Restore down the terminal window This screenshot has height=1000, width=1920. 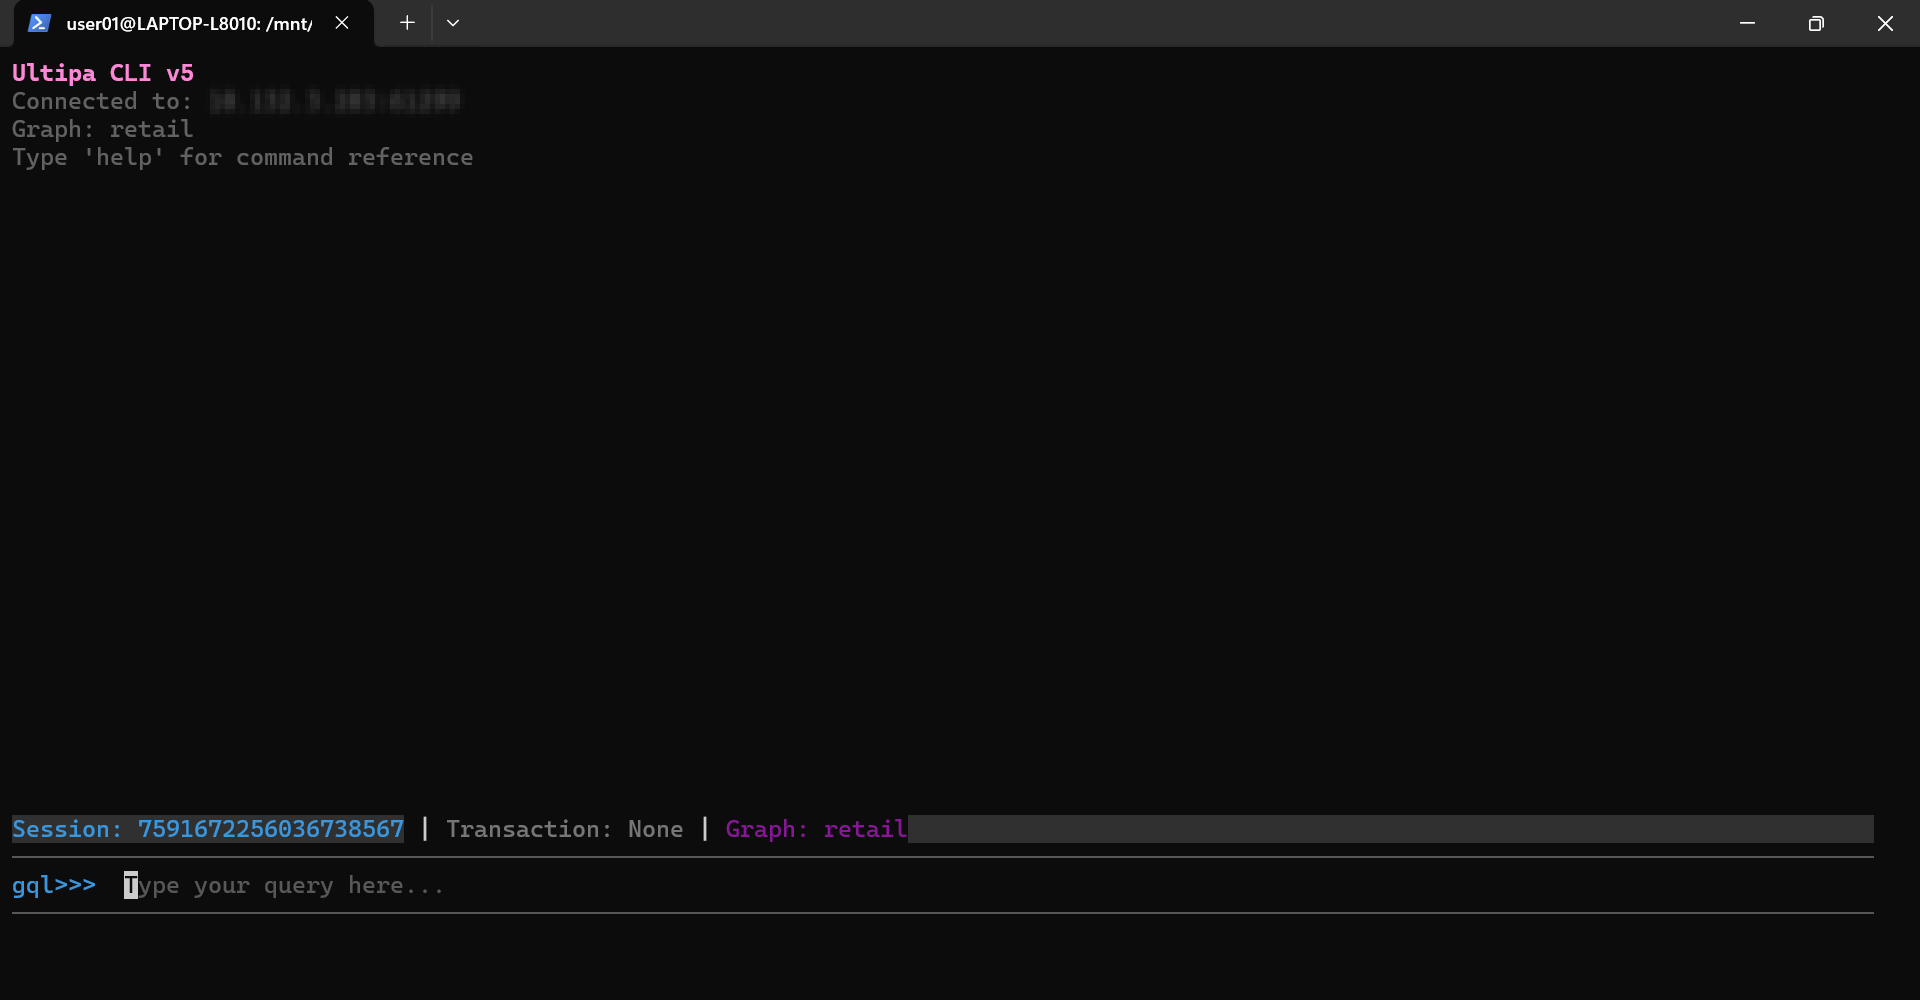pos(1816,23)
